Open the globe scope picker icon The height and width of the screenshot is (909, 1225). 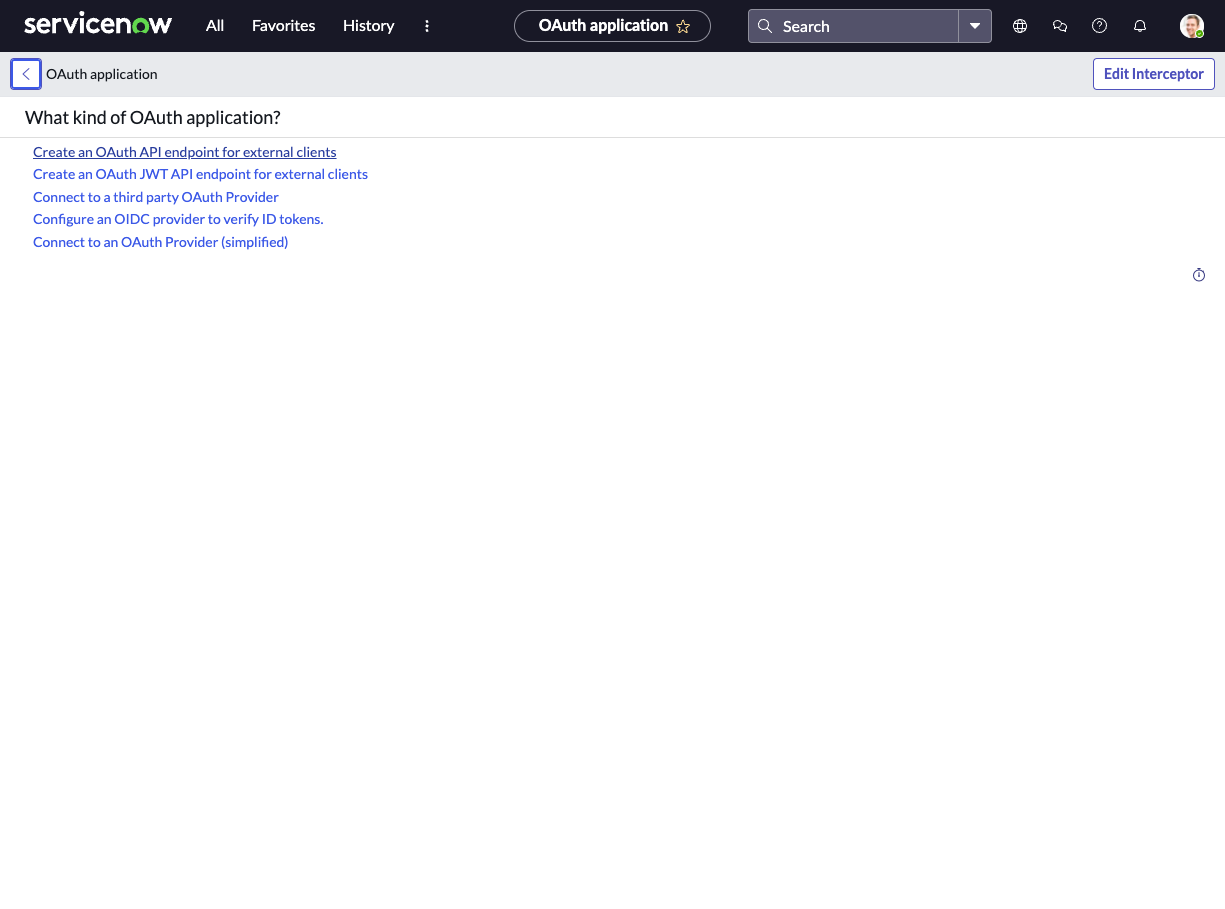(1020, 26)
